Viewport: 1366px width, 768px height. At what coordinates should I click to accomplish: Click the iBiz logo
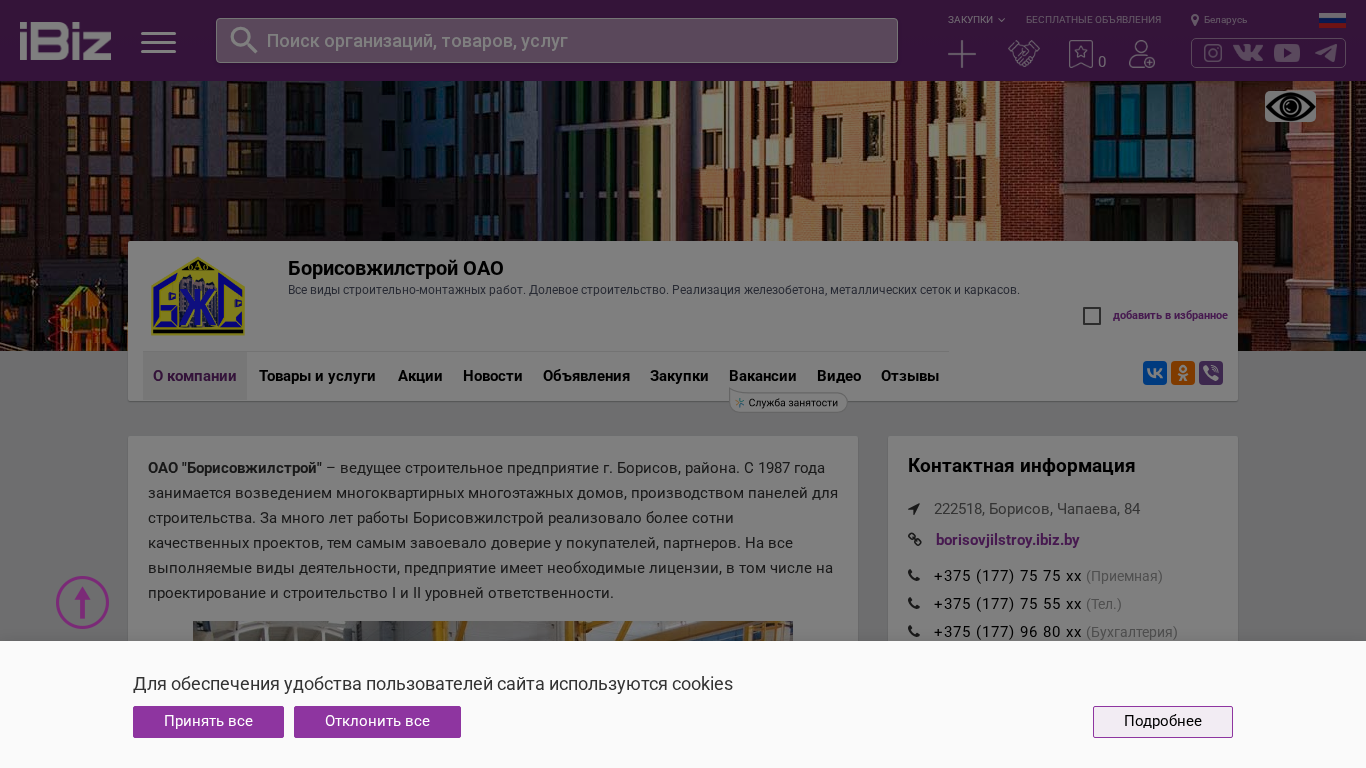pyautogui.click(x=65, y=41)
